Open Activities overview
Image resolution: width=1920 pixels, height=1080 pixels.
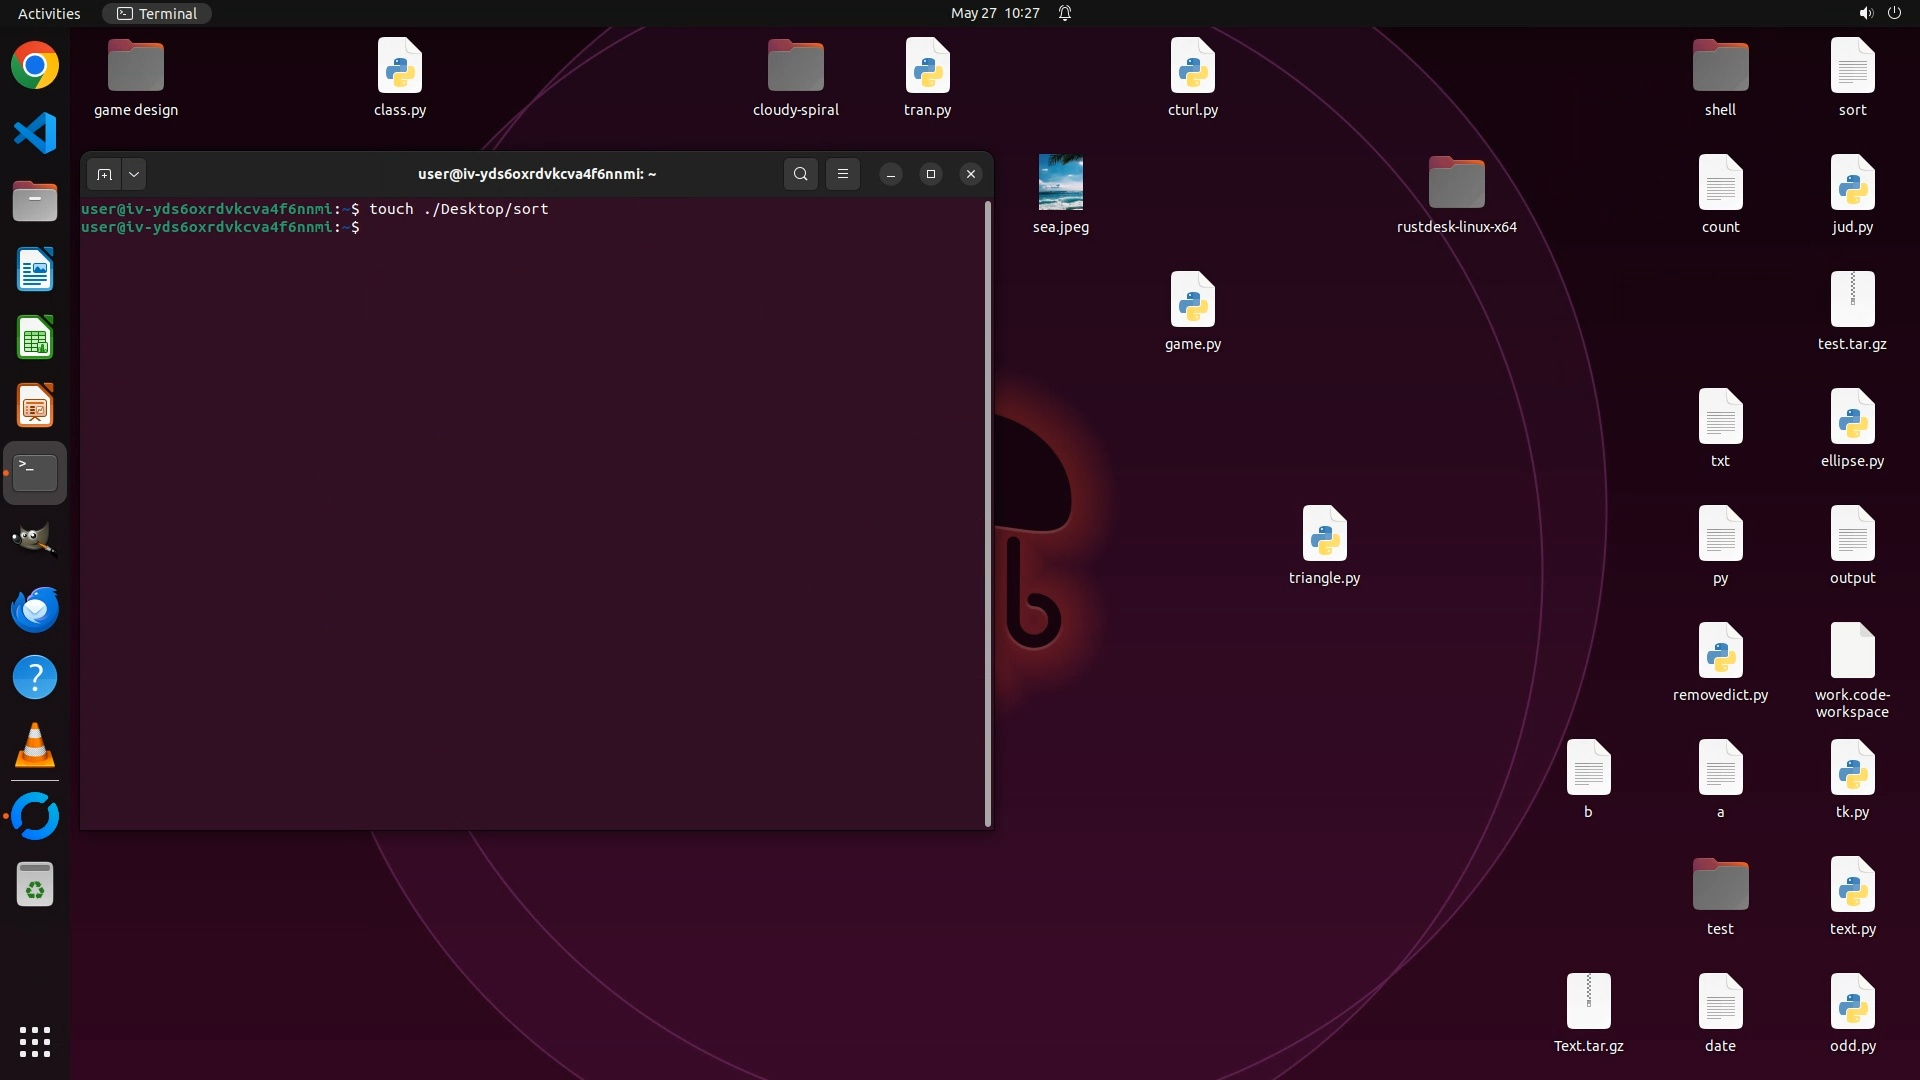coord(49,13)
